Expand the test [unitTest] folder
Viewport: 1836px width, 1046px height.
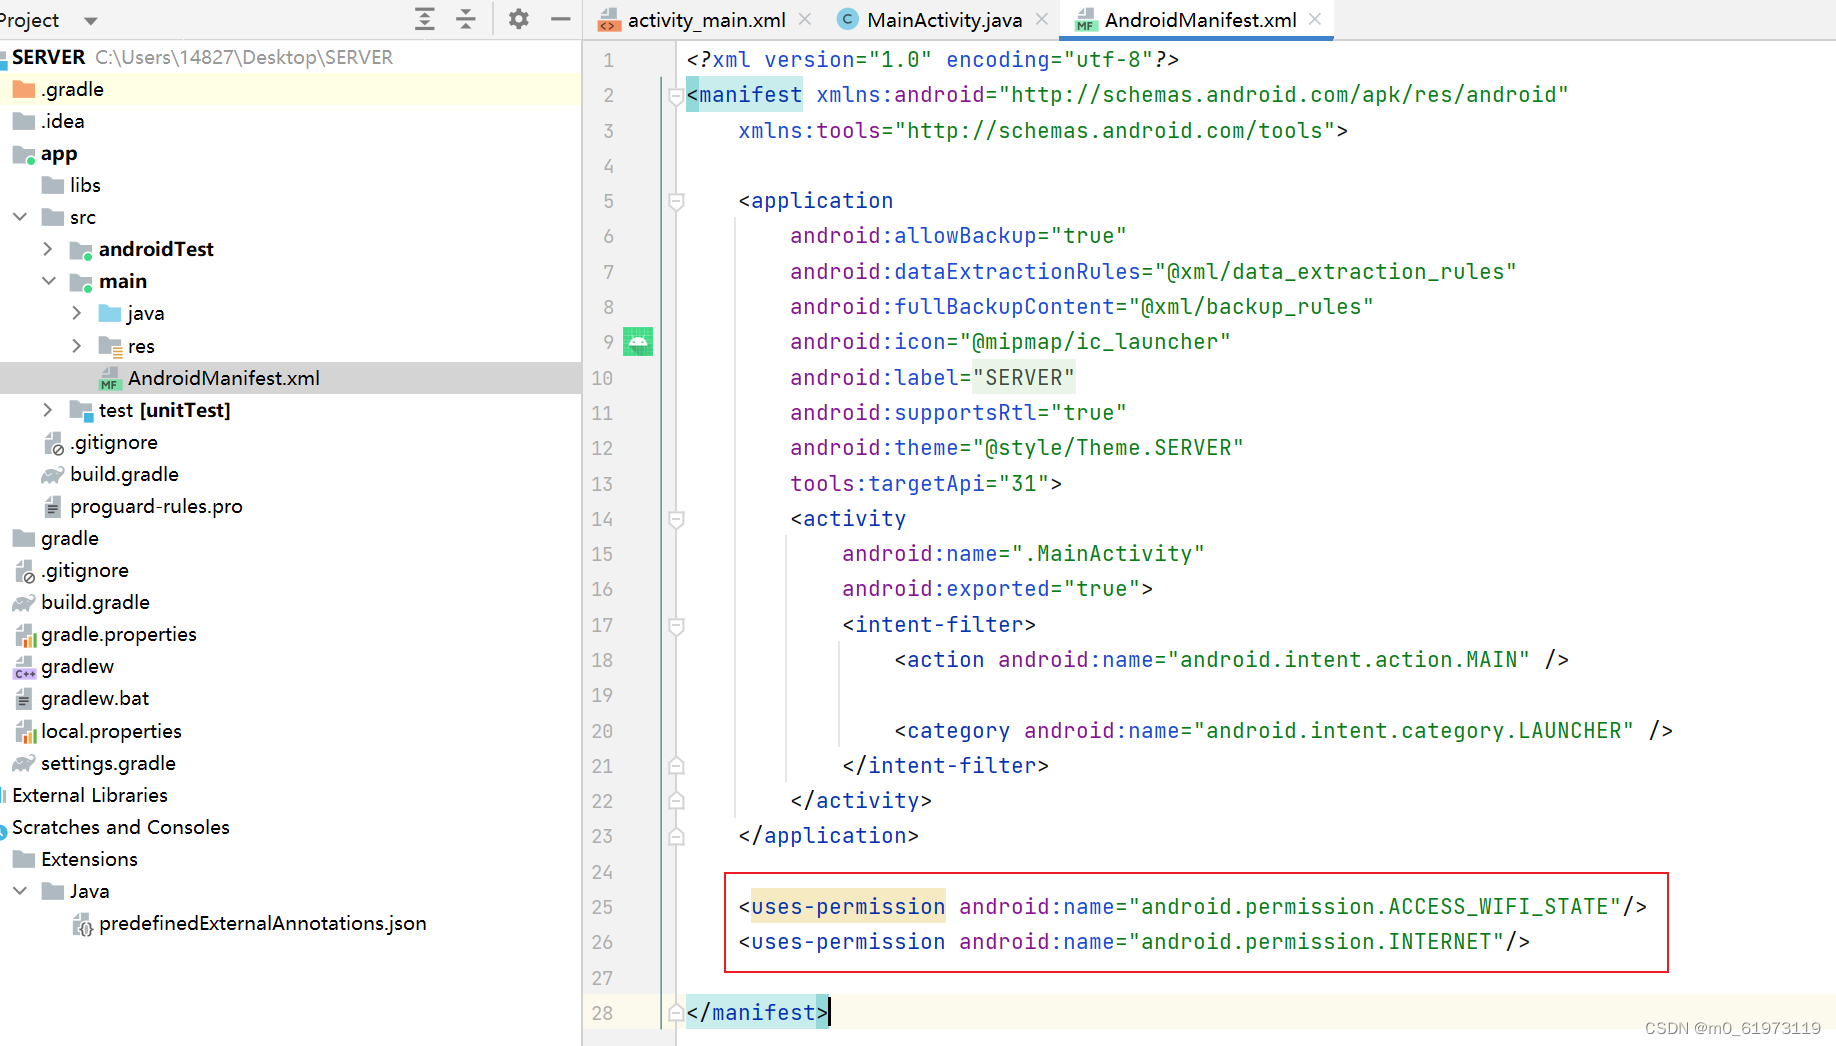48,410
